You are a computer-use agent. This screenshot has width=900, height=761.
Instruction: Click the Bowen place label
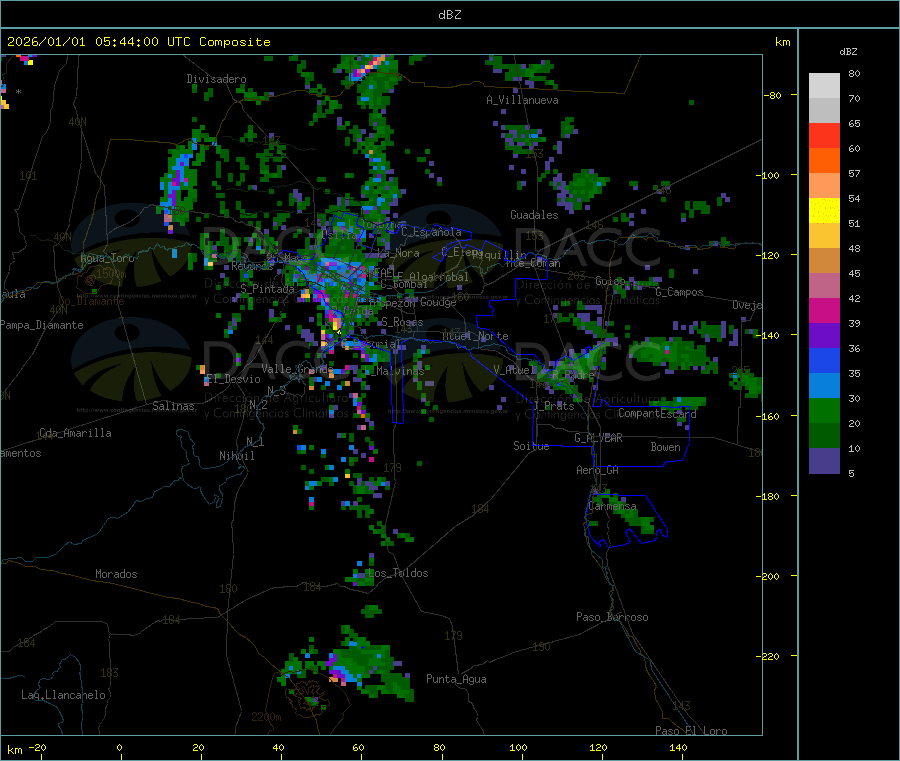point(665,447)
